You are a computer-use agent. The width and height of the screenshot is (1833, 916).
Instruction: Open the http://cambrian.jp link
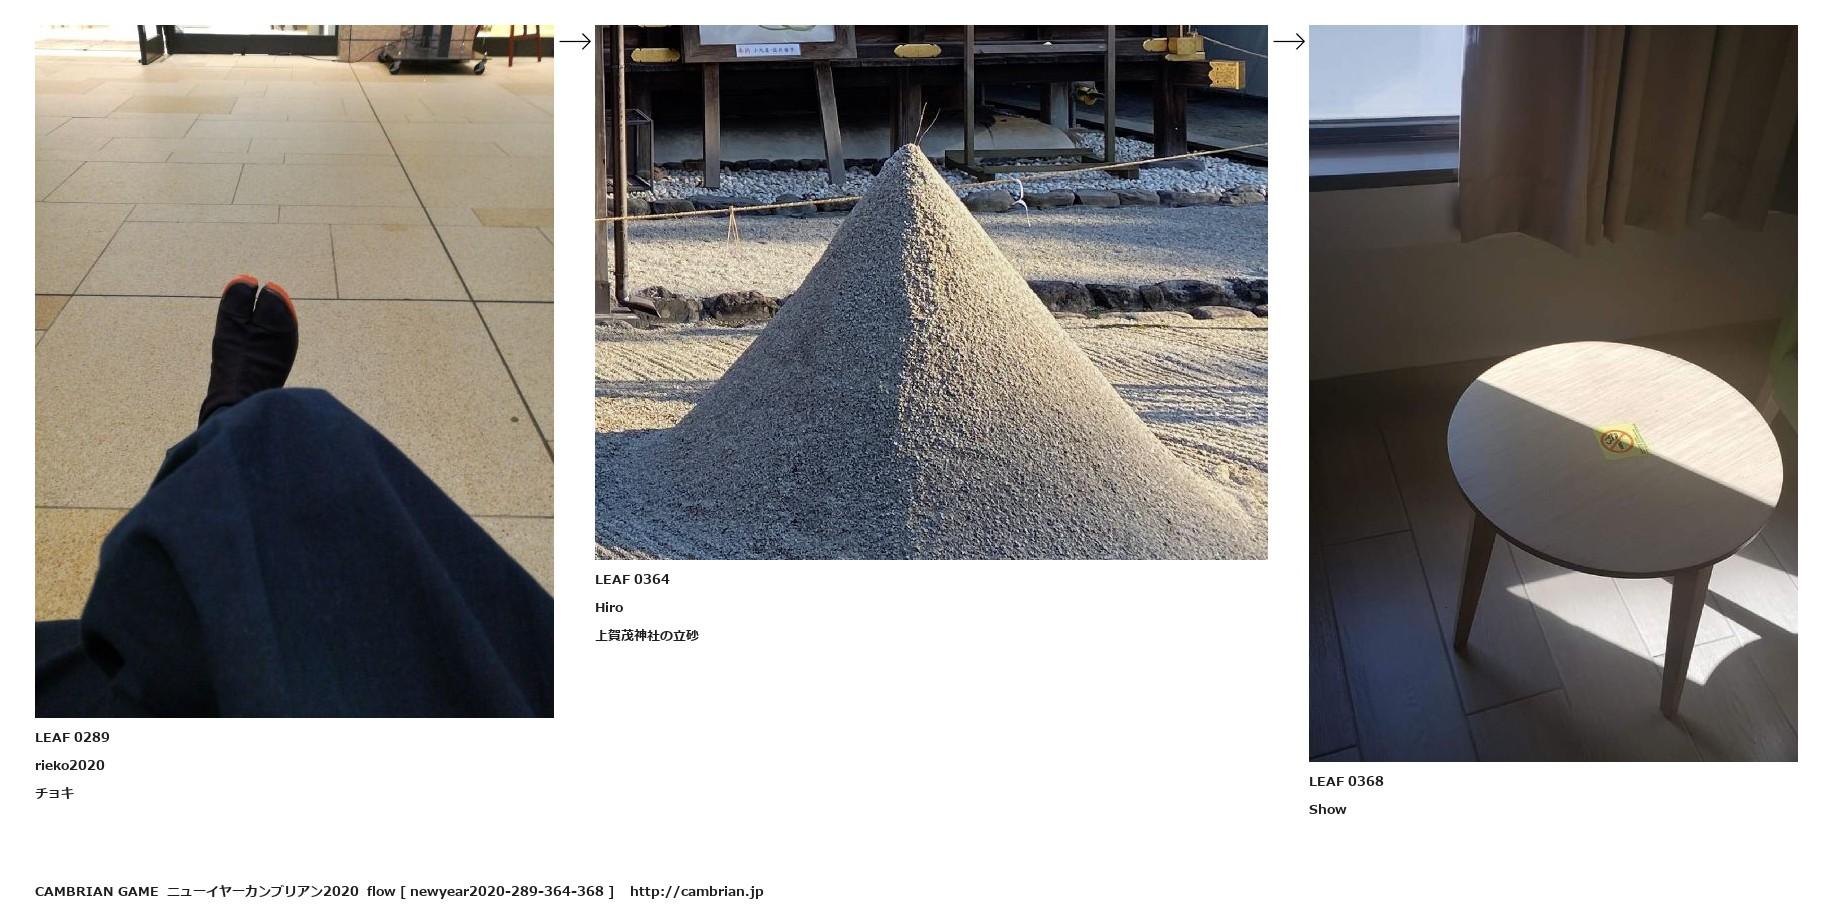pyautogui.click(x=697, y=891)
